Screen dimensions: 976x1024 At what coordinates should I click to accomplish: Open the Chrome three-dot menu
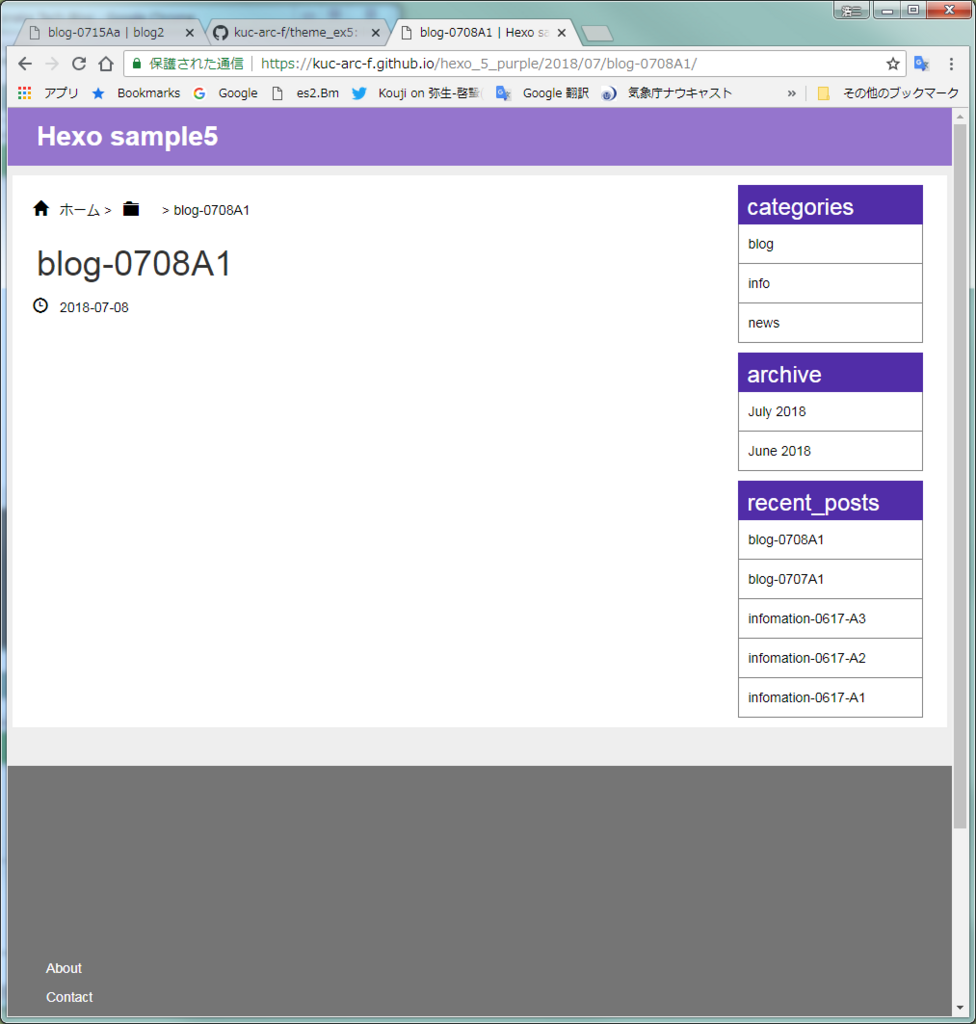point(951,63)
